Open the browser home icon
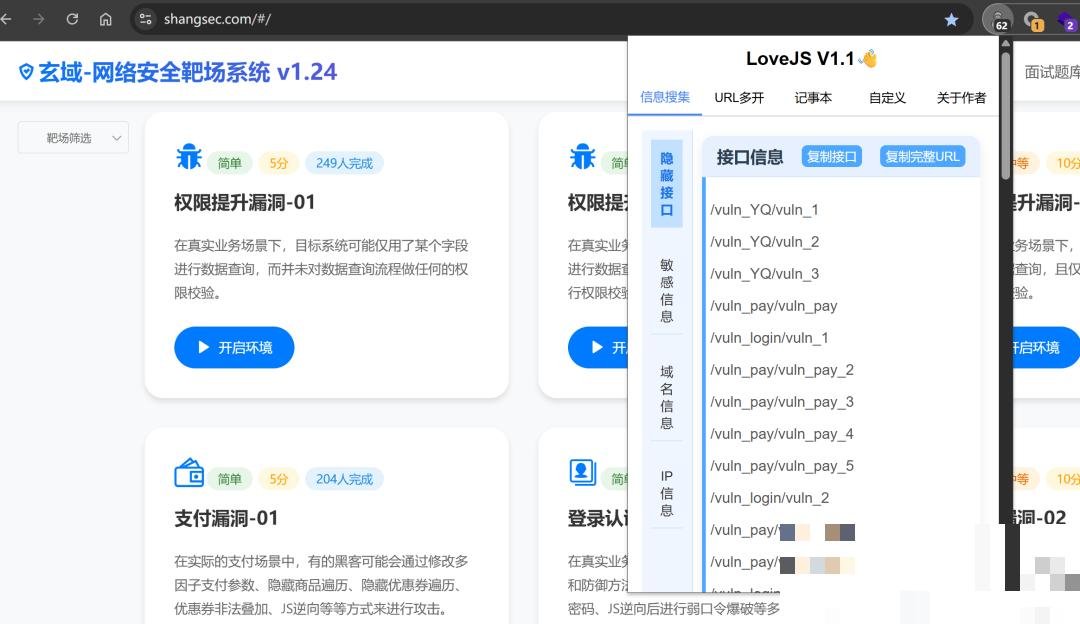The width and height of the screenshot is (1080, 624). click(x=105, y=19)
